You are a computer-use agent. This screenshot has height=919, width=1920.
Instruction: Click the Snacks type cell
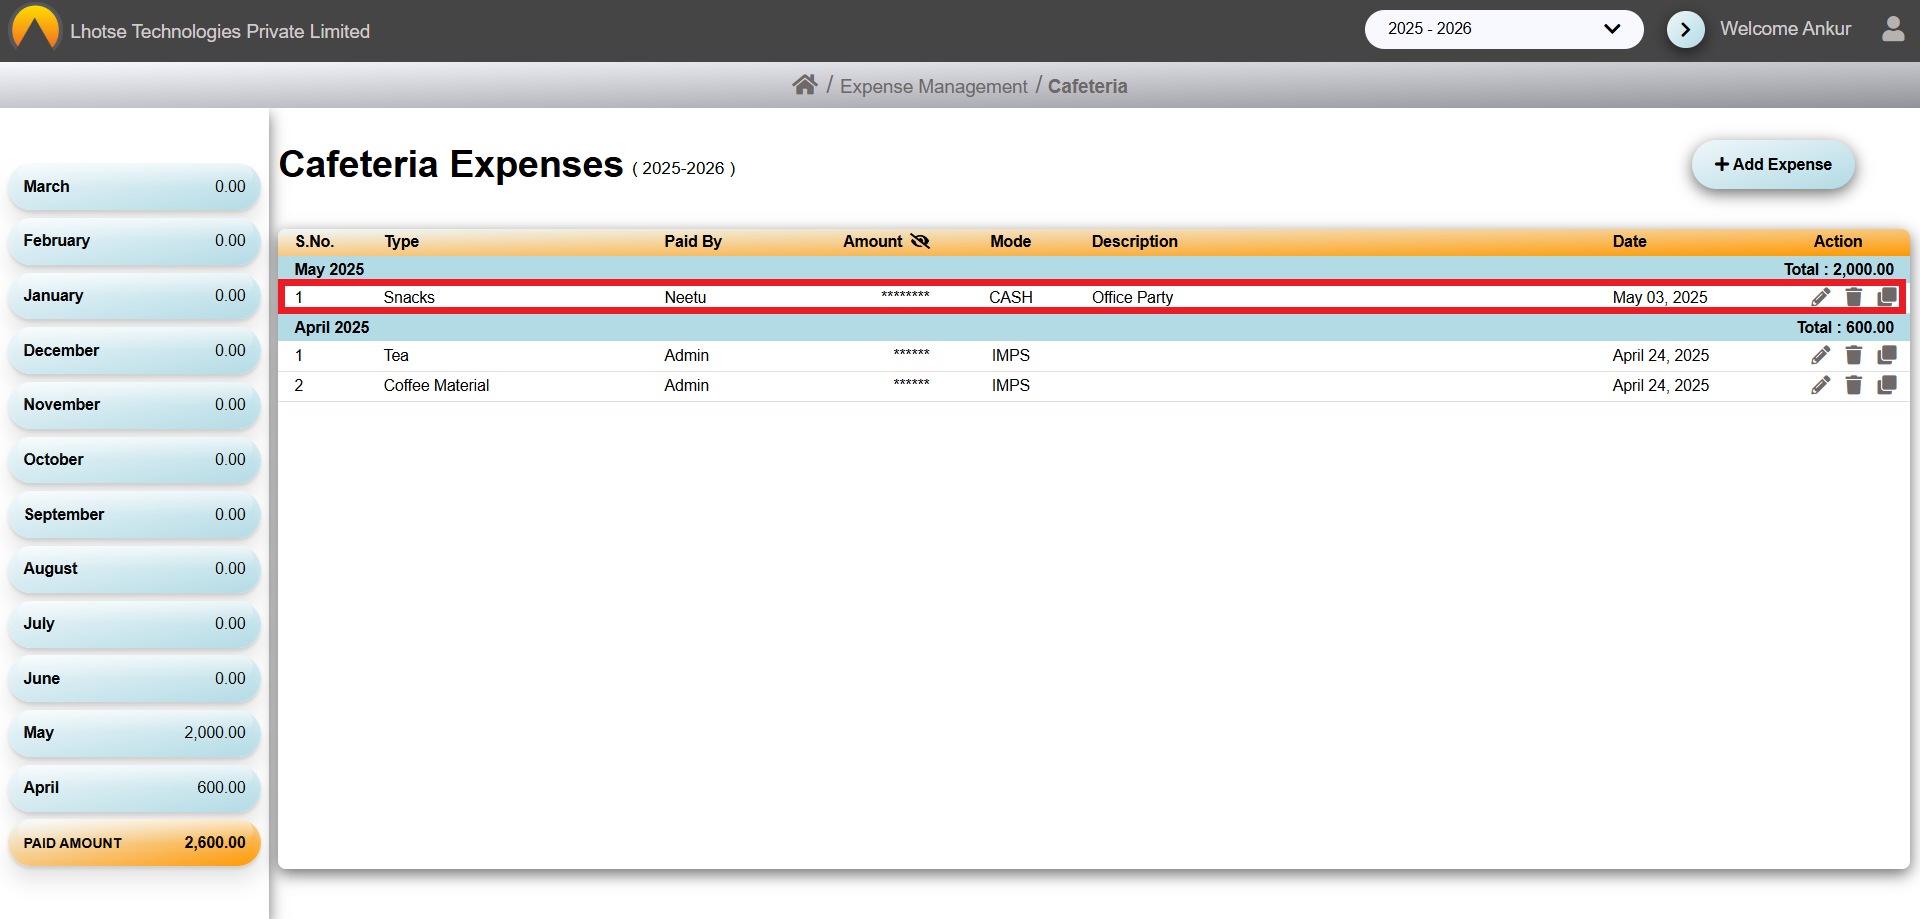(x=409, y=297)
